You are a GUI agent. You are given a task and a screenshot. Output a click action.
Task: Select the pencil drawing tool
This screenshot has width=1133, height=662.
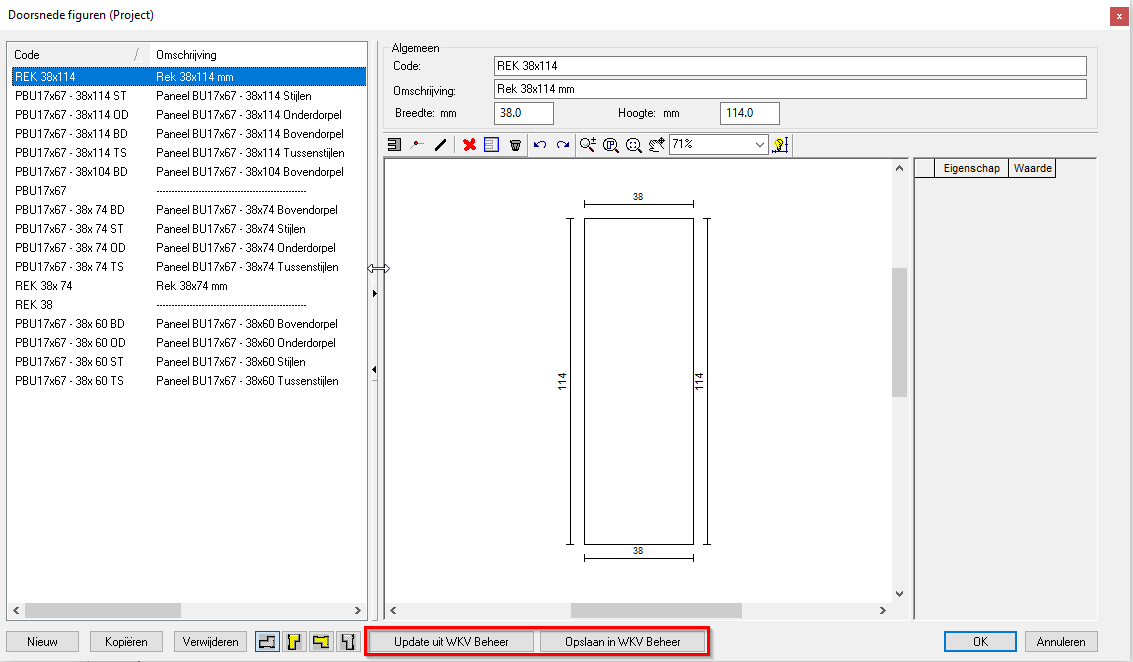pyautogui.click(x=441, y=144)
